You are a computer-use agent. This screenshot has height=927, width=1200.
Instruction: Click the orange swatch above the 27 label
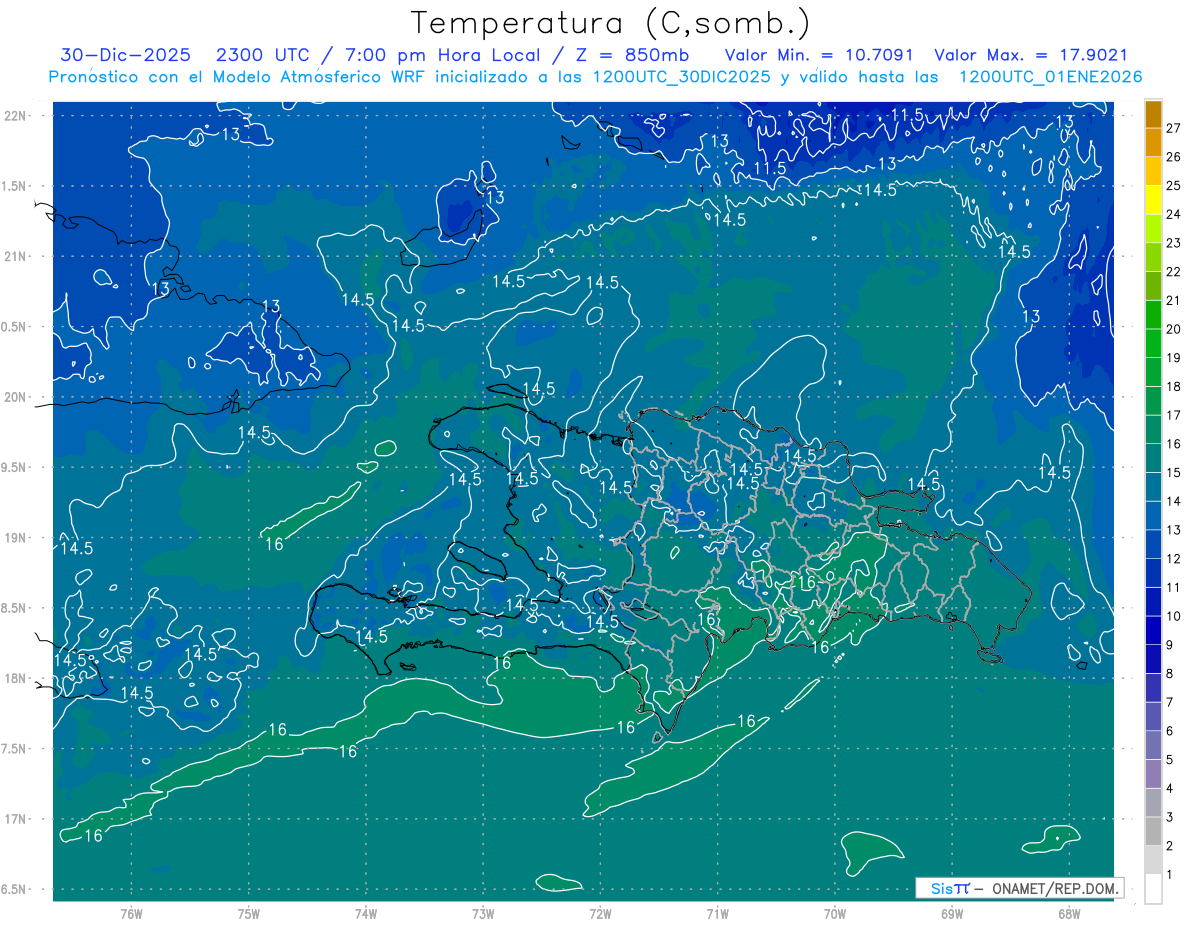1153,113
